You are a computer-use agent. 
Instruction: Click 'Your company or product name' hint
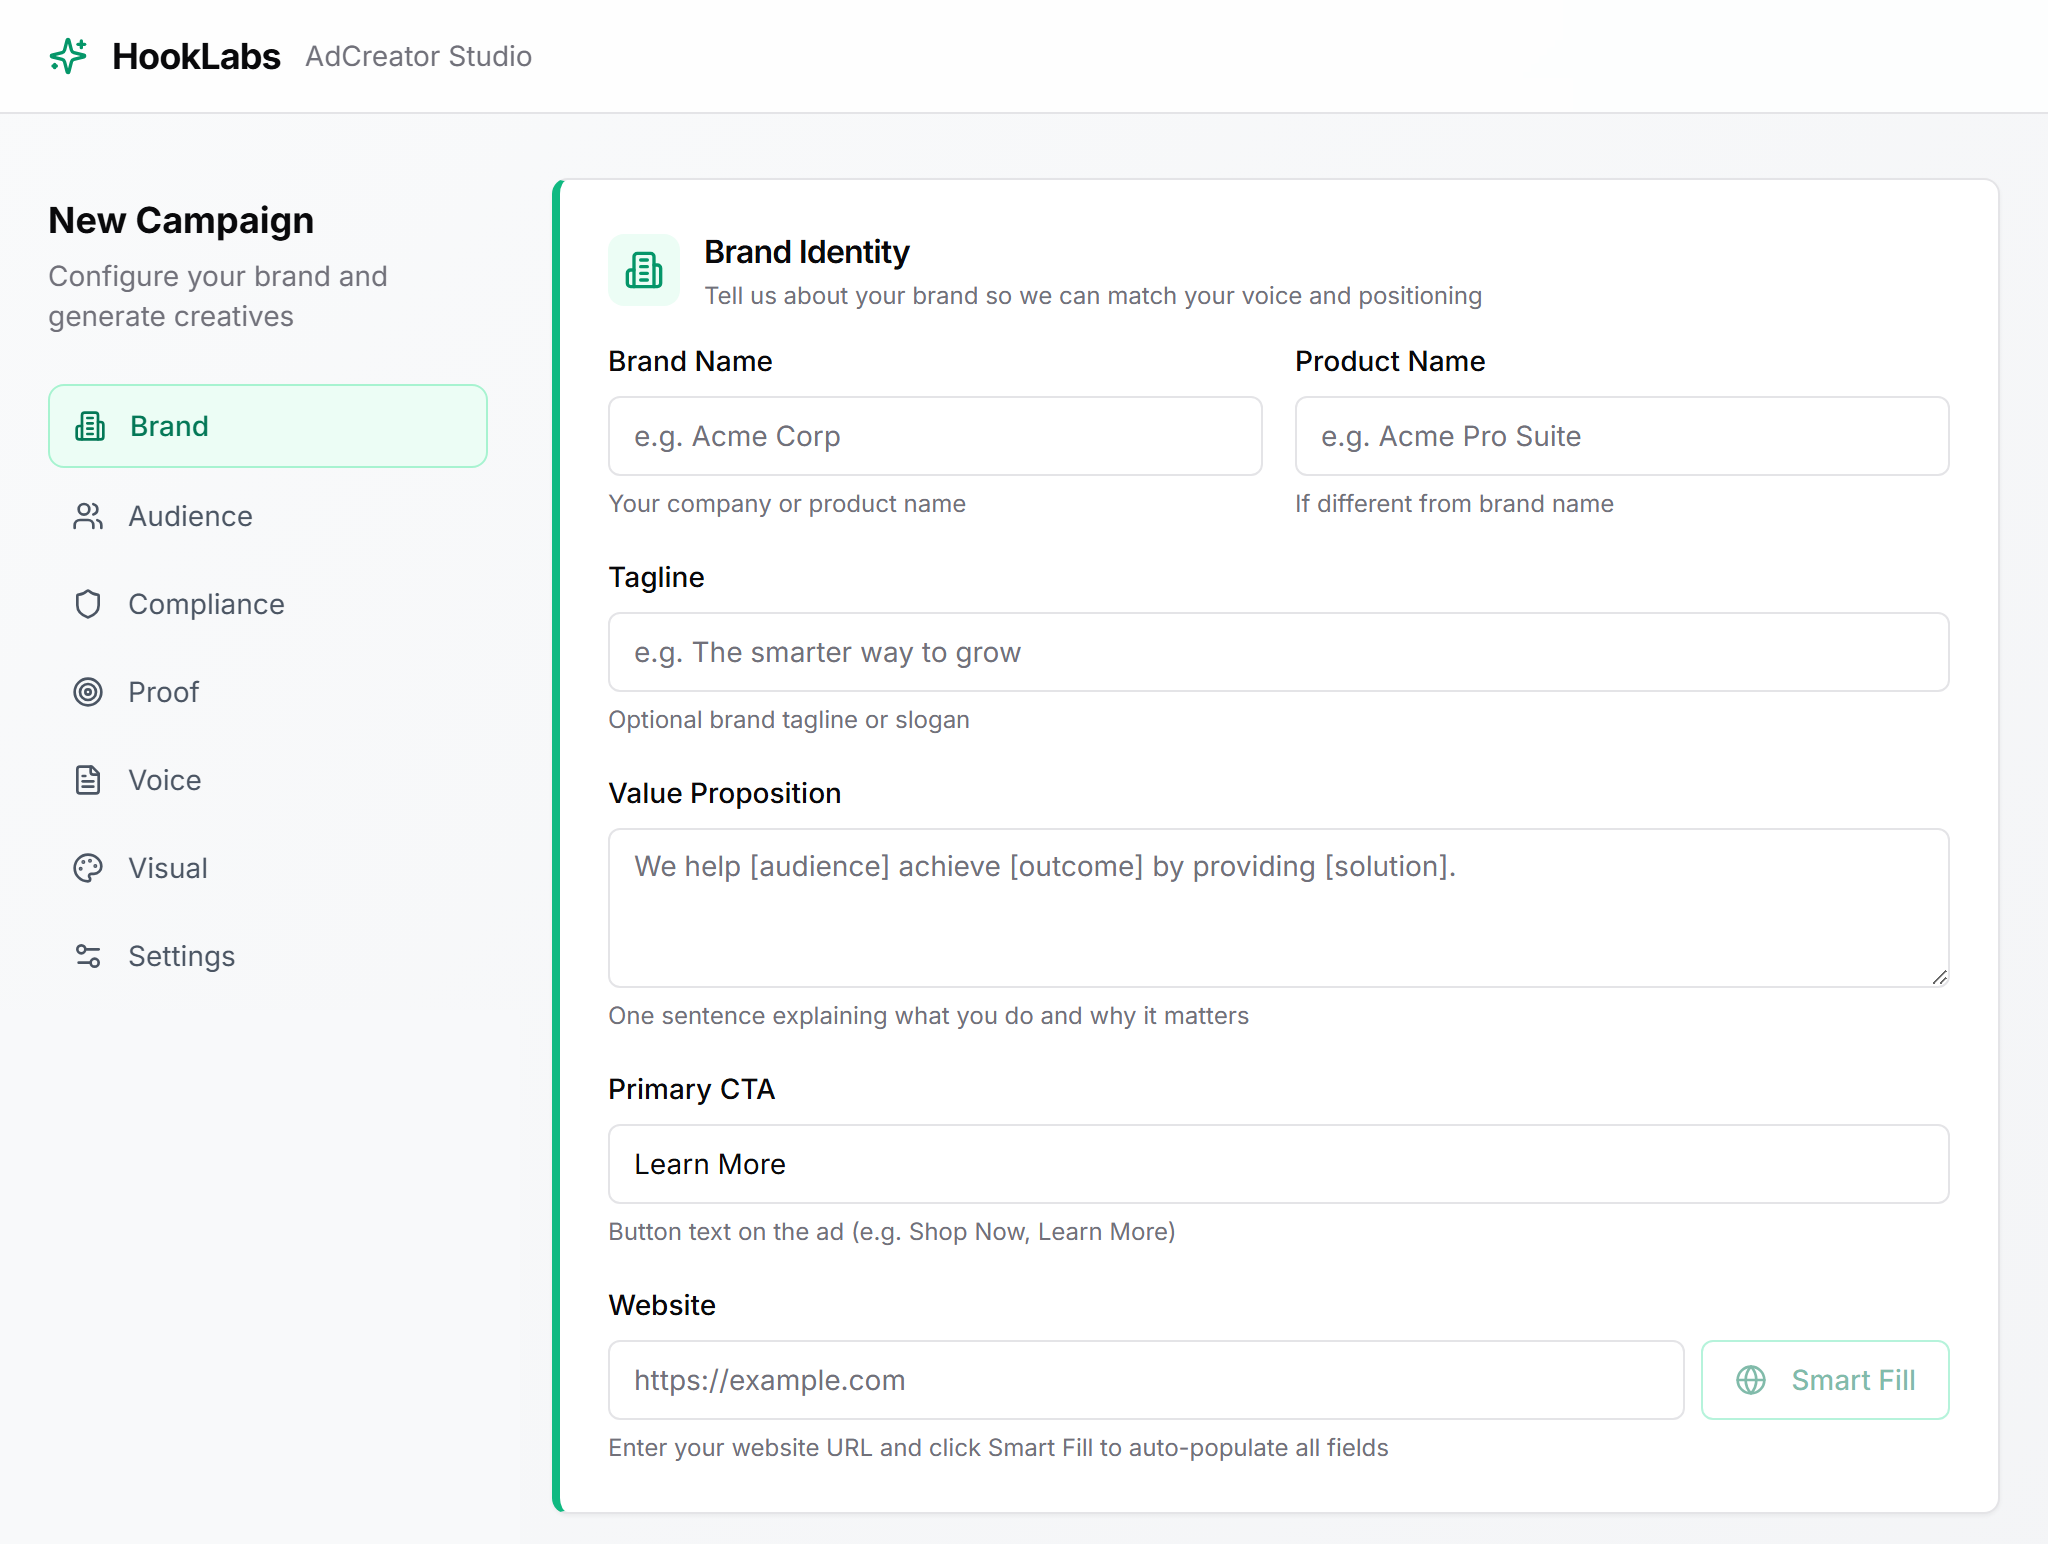(x=787, y=504)
